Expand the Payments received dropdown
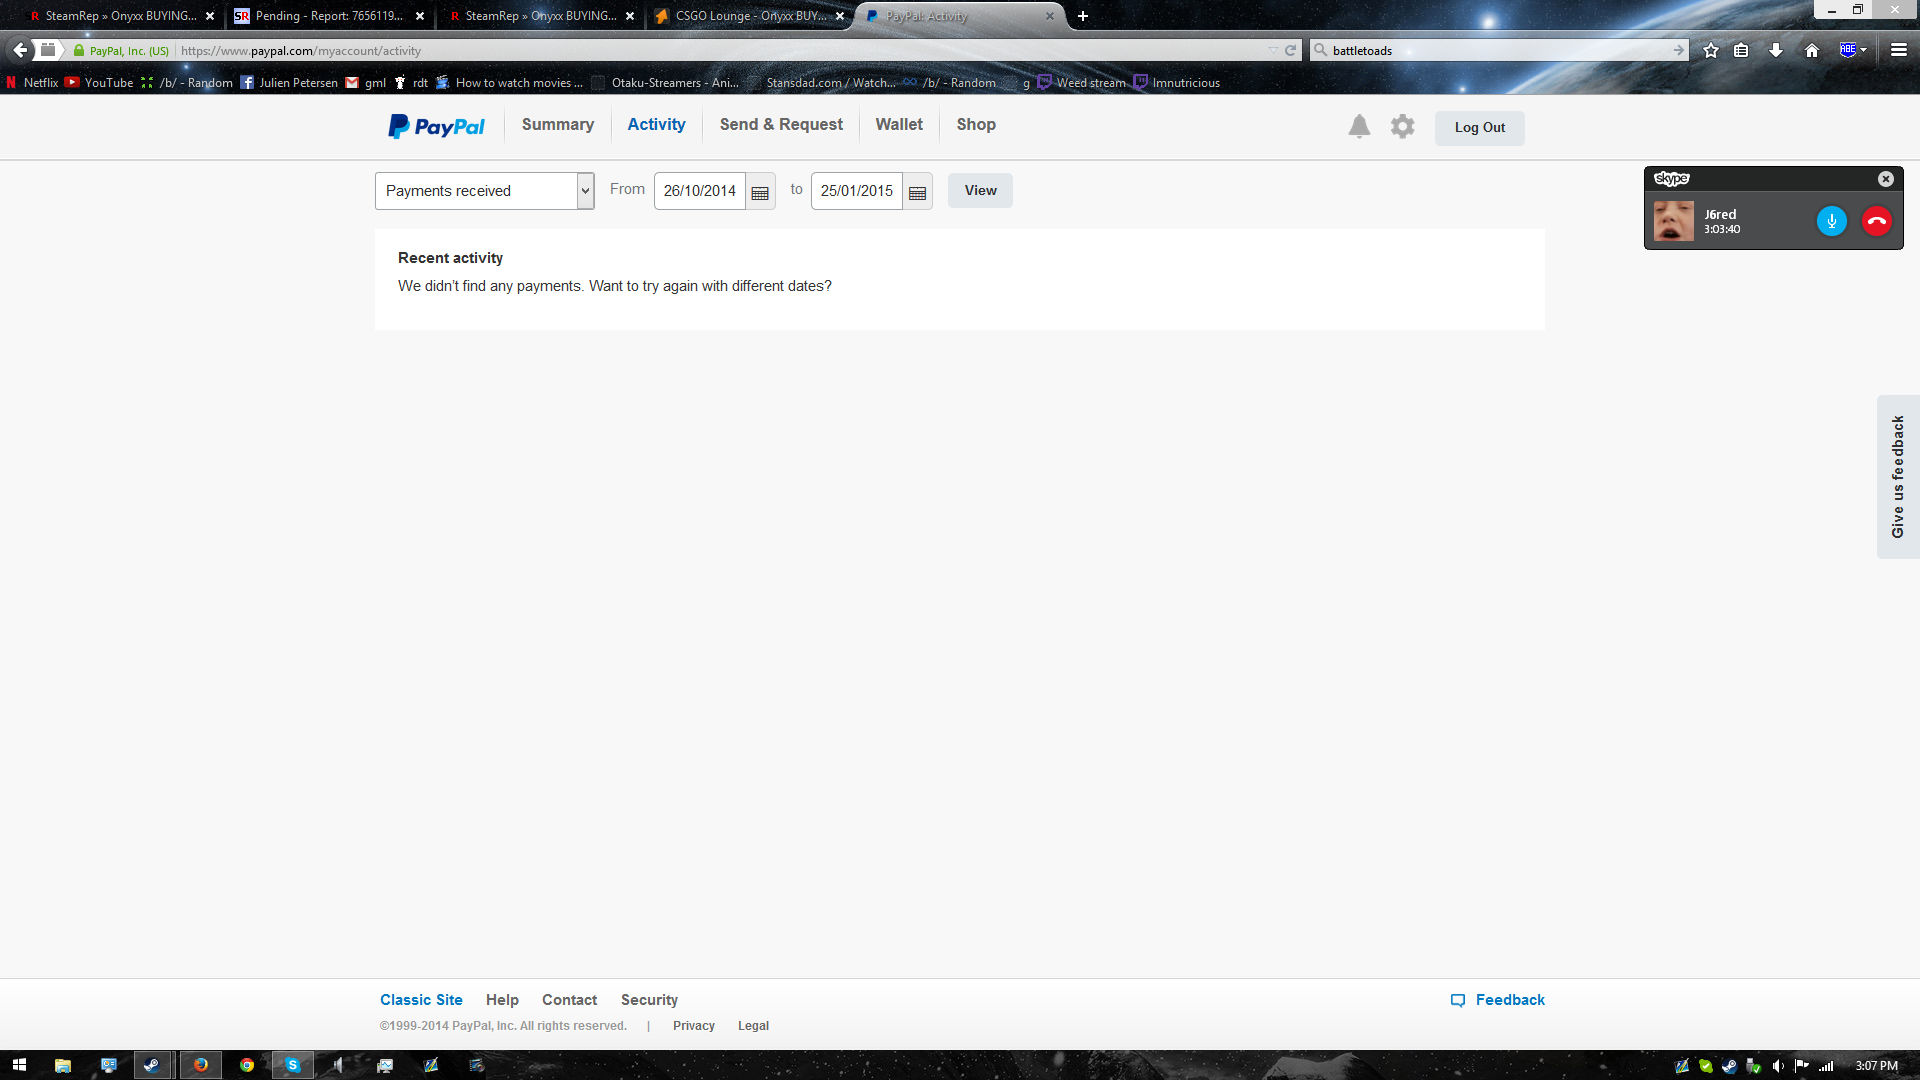Viewport: 1920px width, 1080px height. click(585, 191)
